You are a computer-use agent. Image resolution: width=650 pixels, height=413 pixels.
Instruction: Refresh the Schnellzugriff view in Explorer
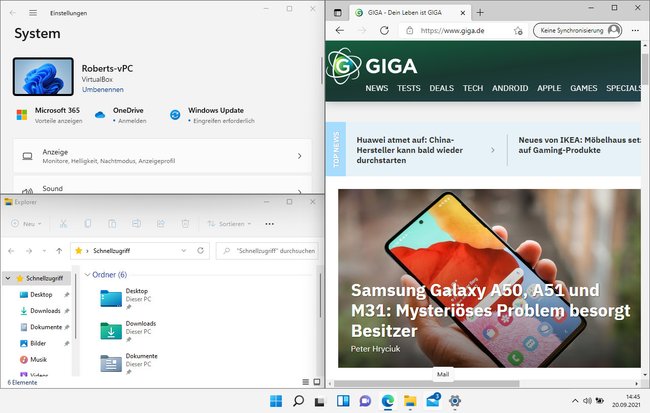[x=201, y=250]
